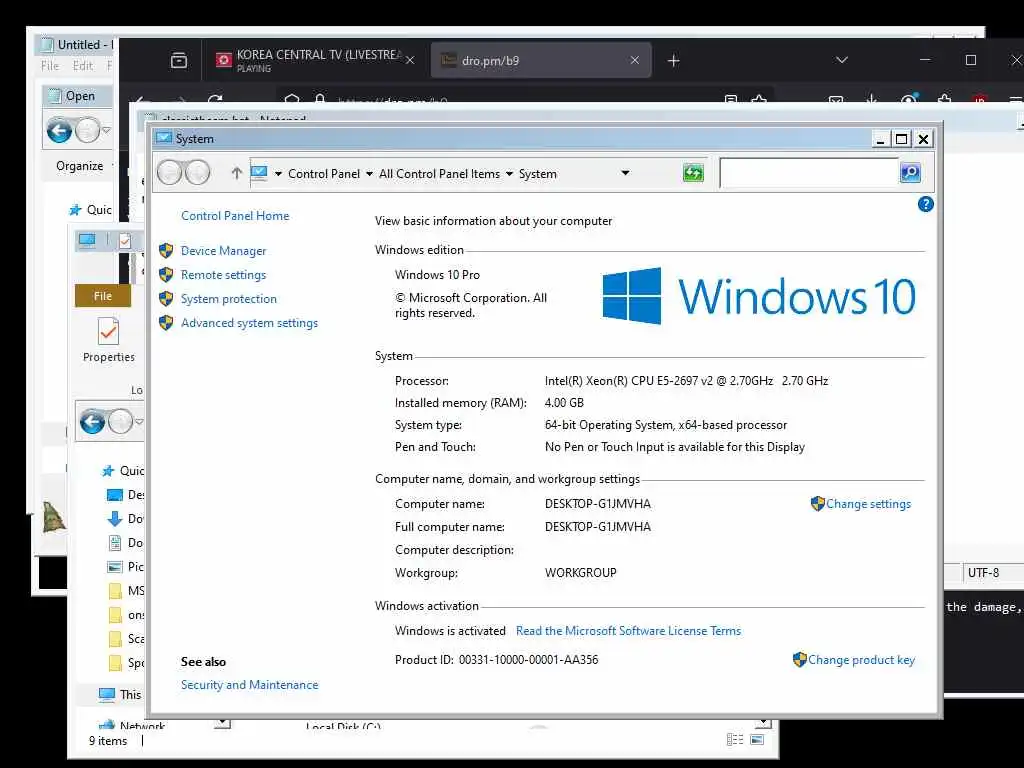This screenshot has height=768, width=1024.
Task: Open Edit menu in Untitled Notepad
Action: point(82,66)
